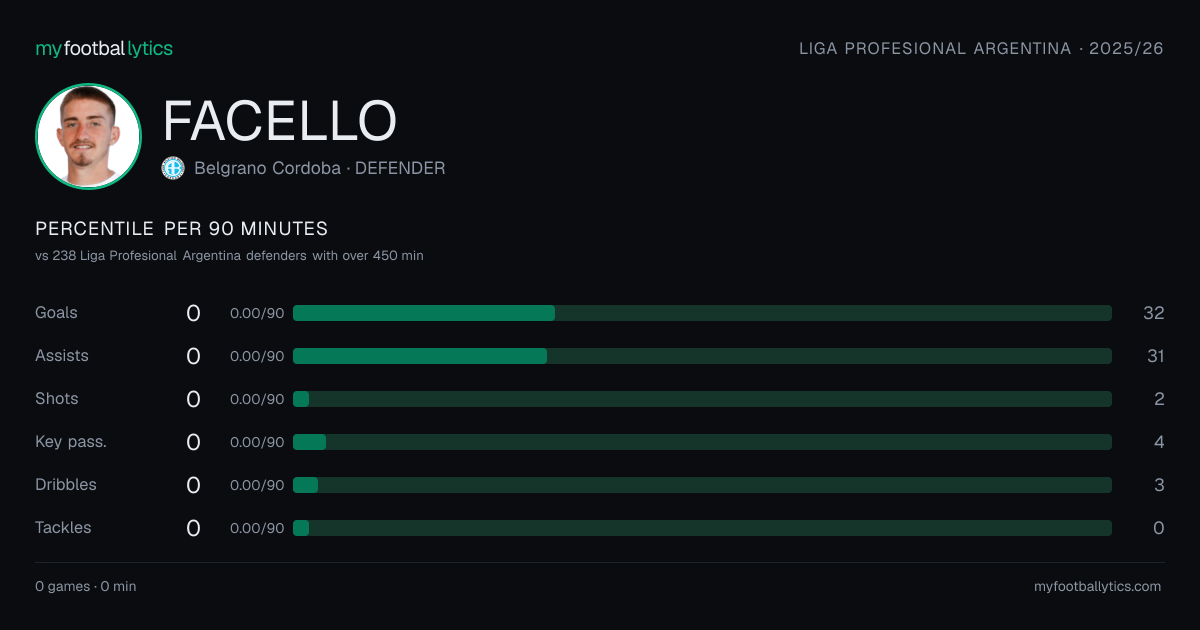
Task: Click the Liga Profesional Argentina 2025/26 label
Action: pos(981,49)
